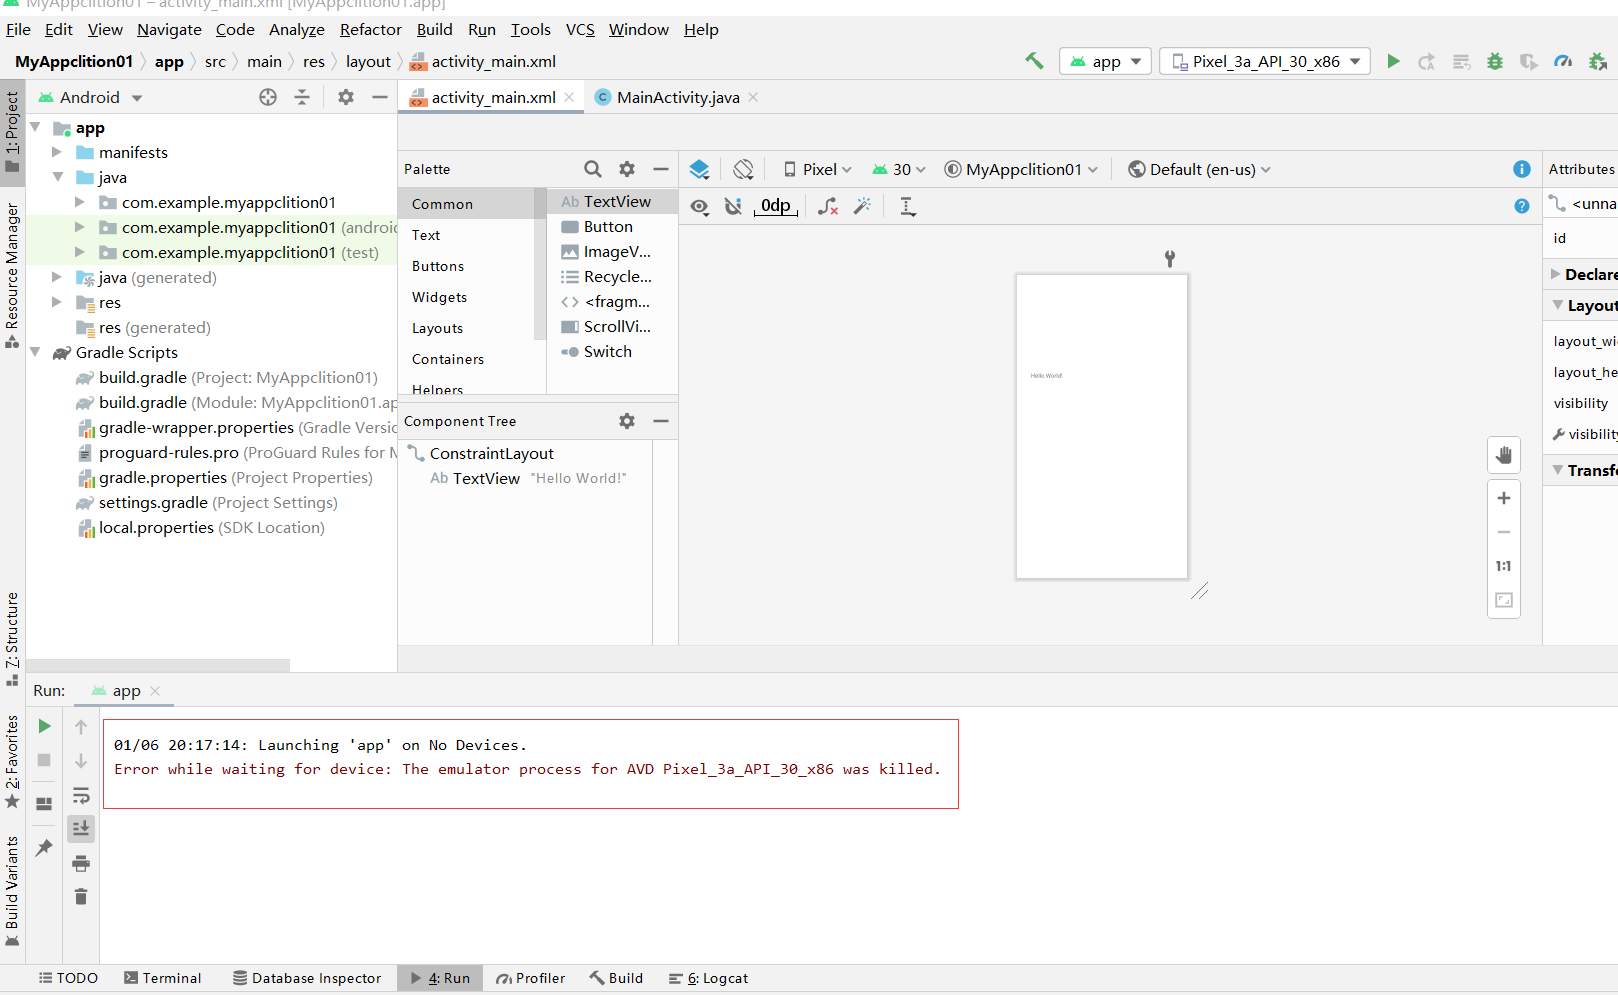Toggle scroll to end in Run console
1618x995 pixels.
(81, 829)
